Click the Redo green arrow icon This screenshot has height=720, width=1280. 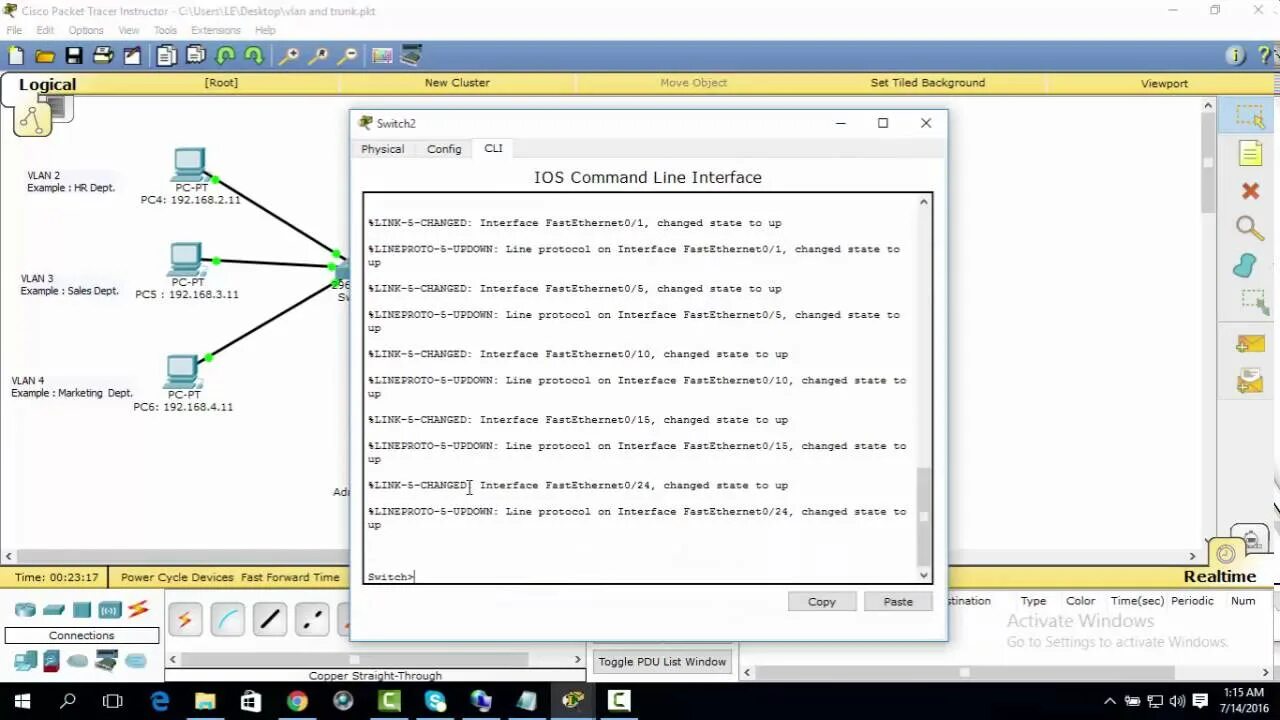click(254, 56)
